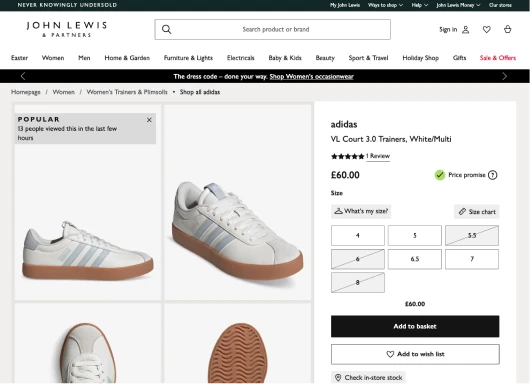Open Sale & Offers menu

(x=498, y=58)
